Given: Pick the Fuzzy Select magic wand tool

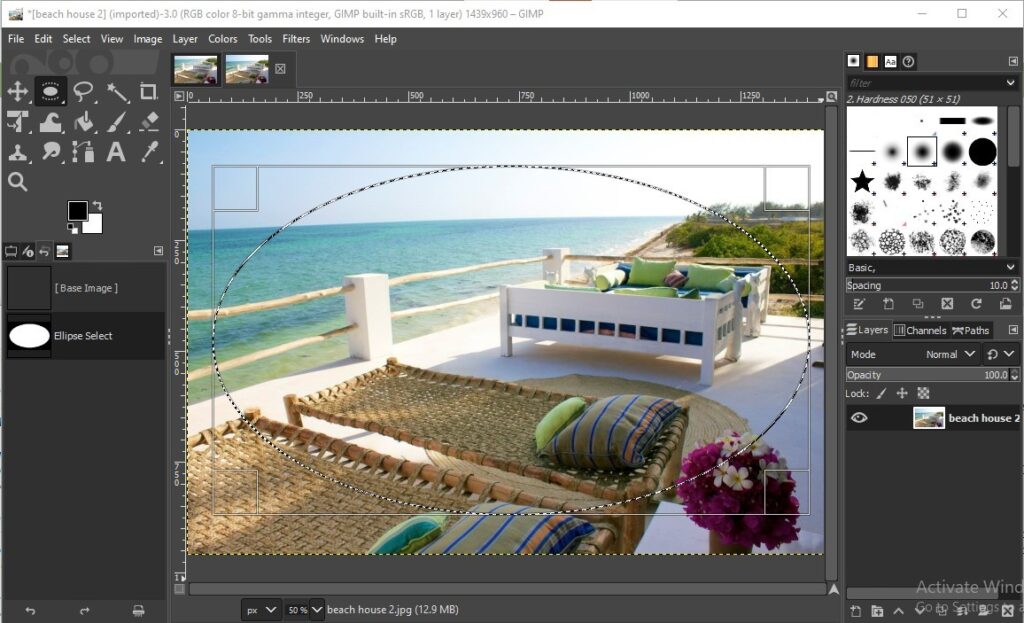Looking at the screenshot, I should pos(117,92).
